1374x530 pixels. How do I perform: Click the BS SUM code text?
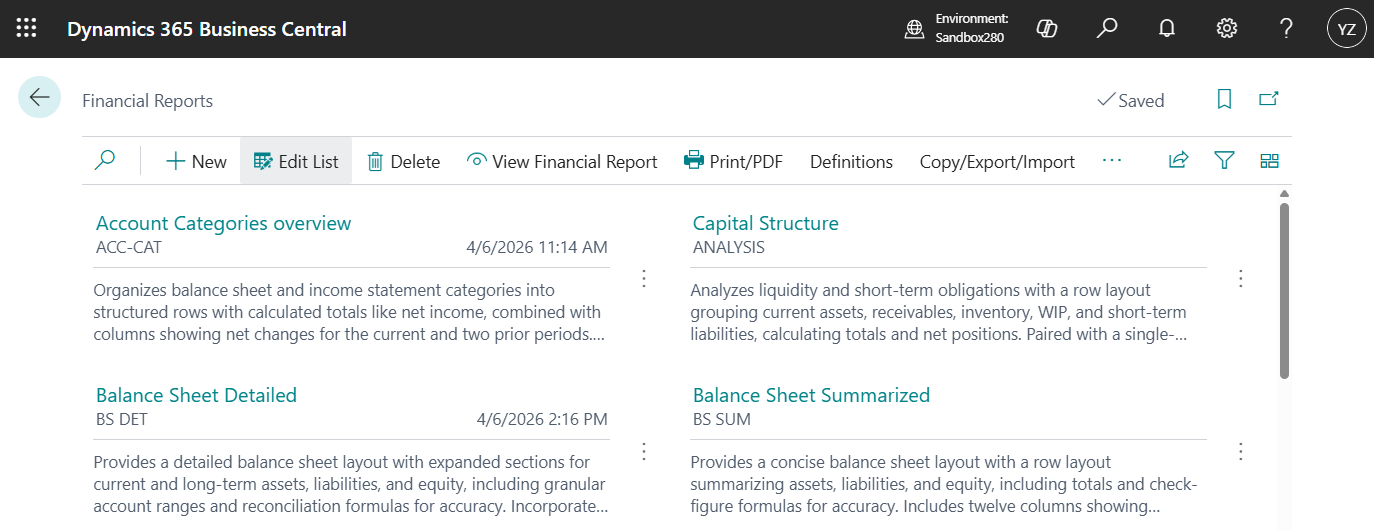click(x=722, y=419)
